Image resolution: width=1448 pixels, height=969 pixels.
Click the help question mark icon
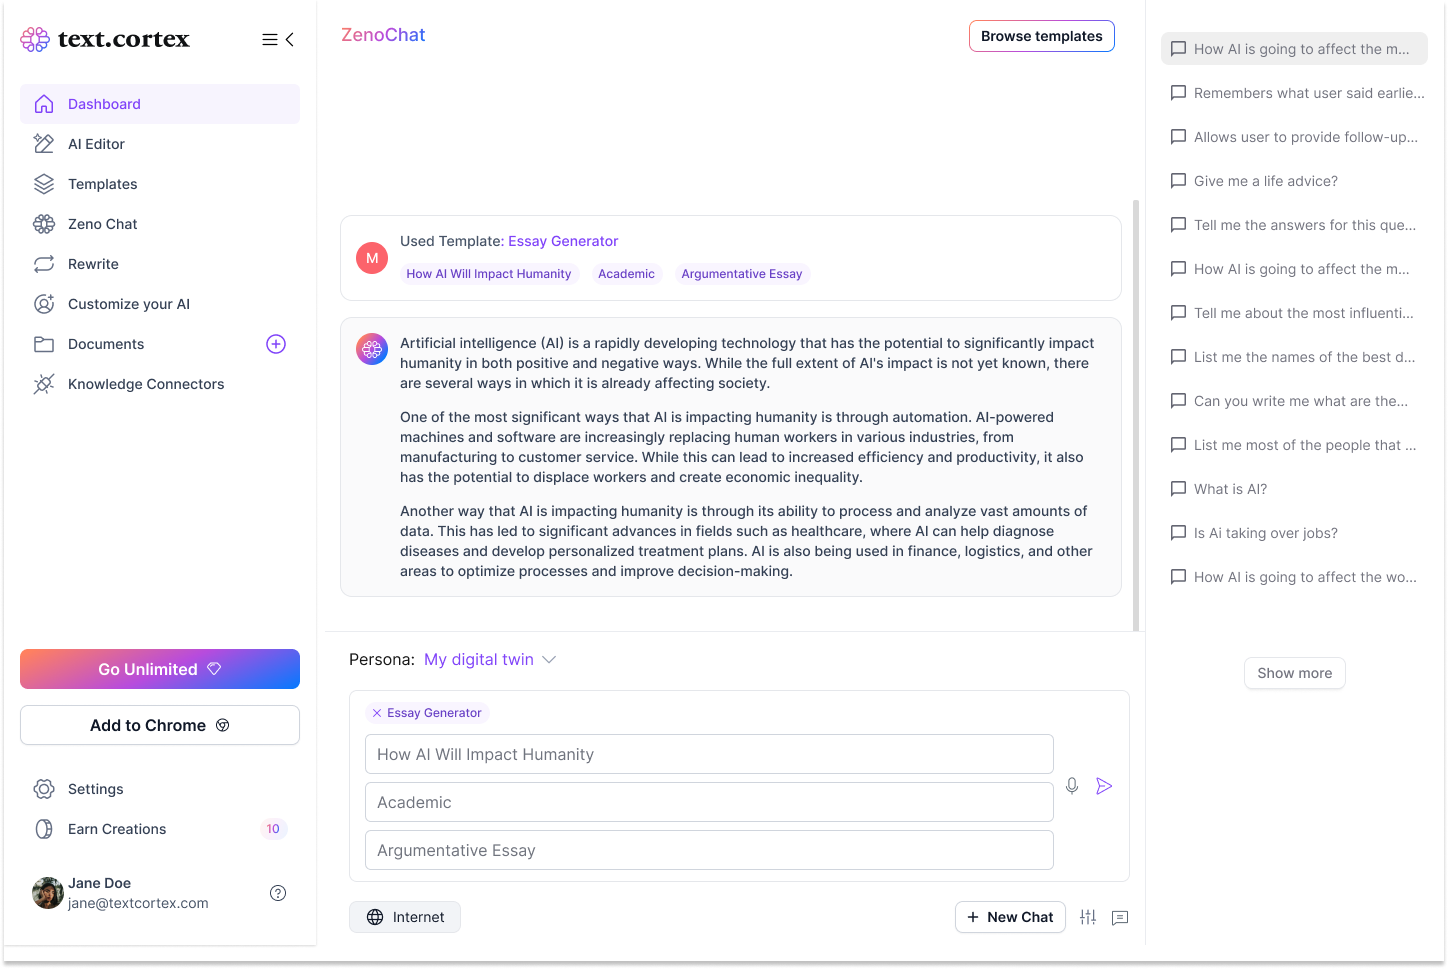278,893
